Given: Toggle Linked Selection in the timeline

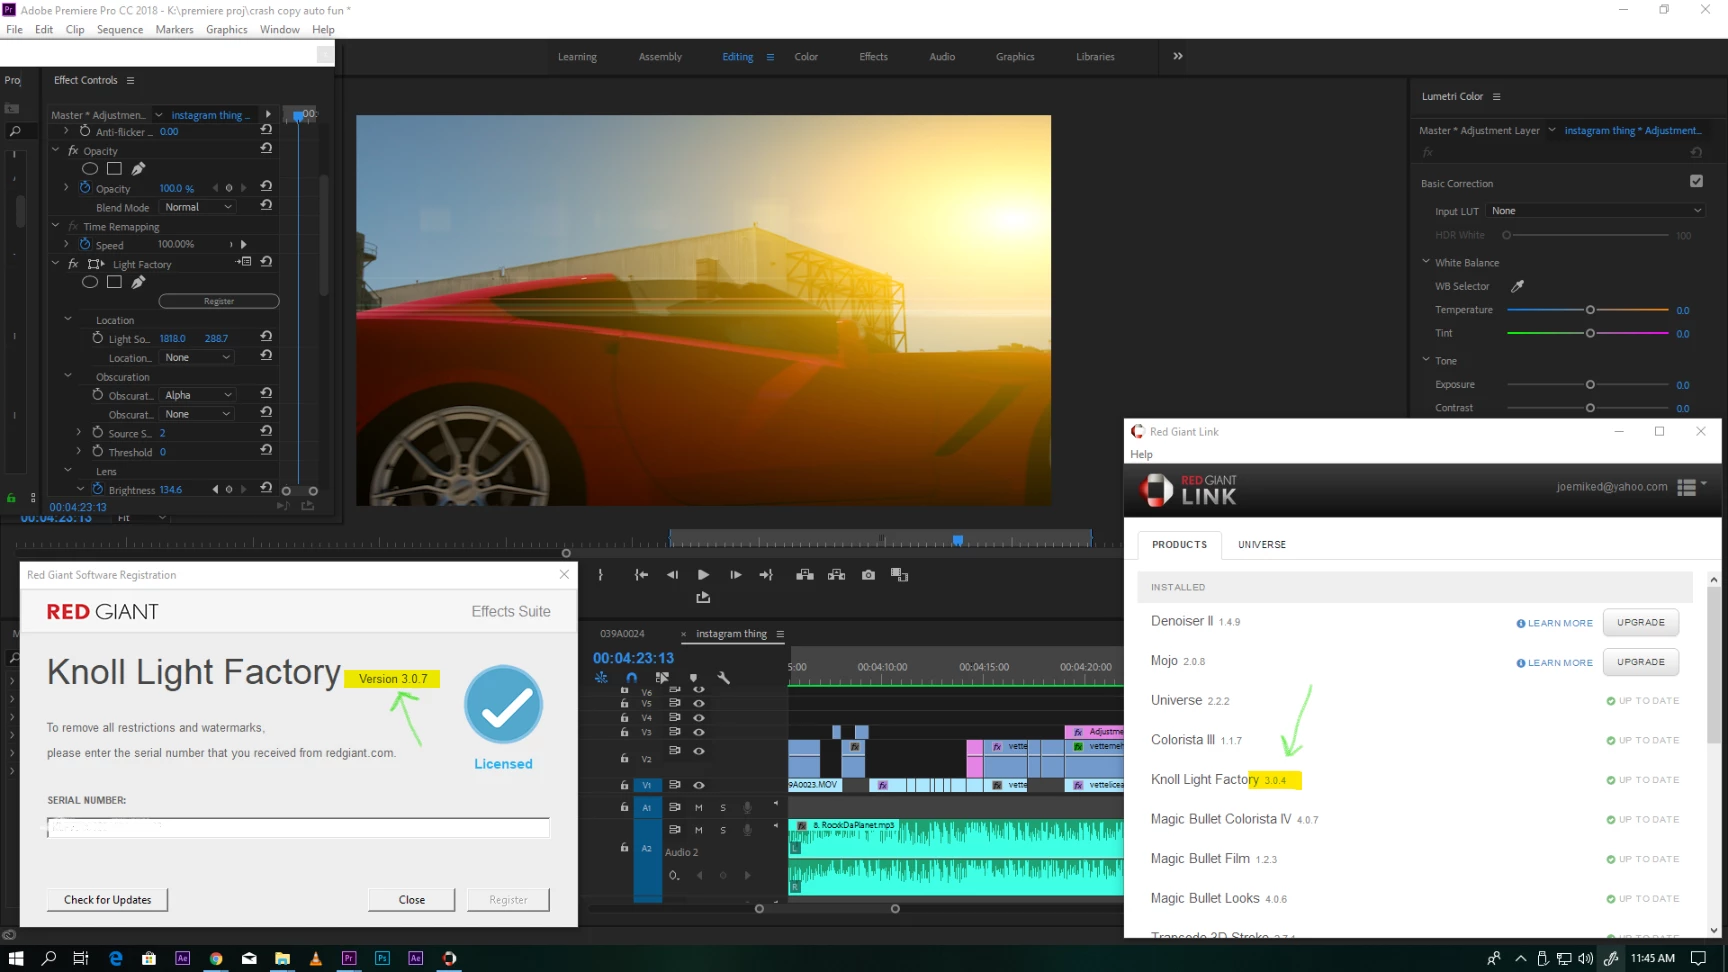Looking at the screenshot, I should point(662,677).
